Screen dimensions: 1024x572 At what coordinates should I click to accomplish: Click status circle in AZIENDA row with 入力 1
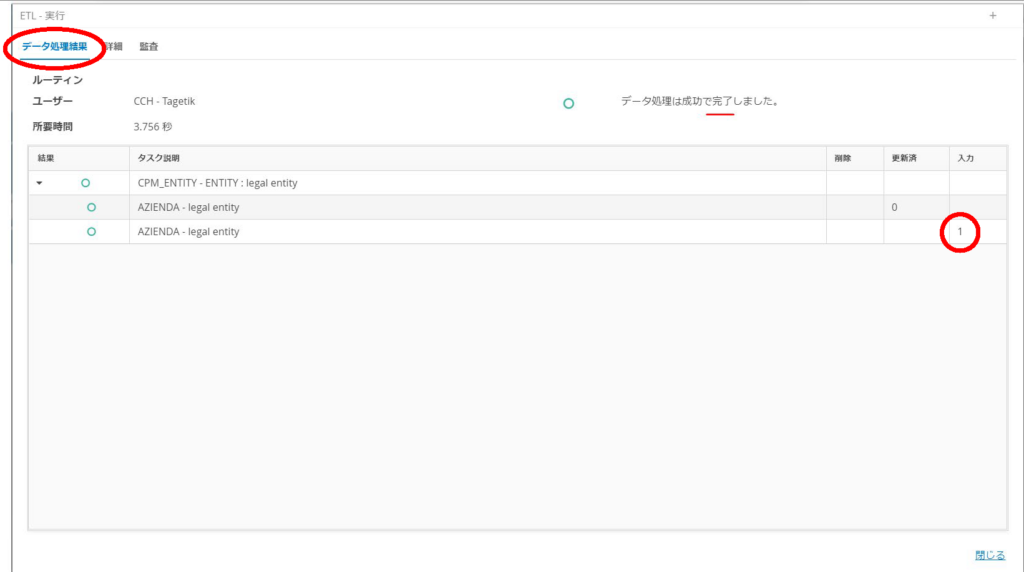(x=91, y=232)
